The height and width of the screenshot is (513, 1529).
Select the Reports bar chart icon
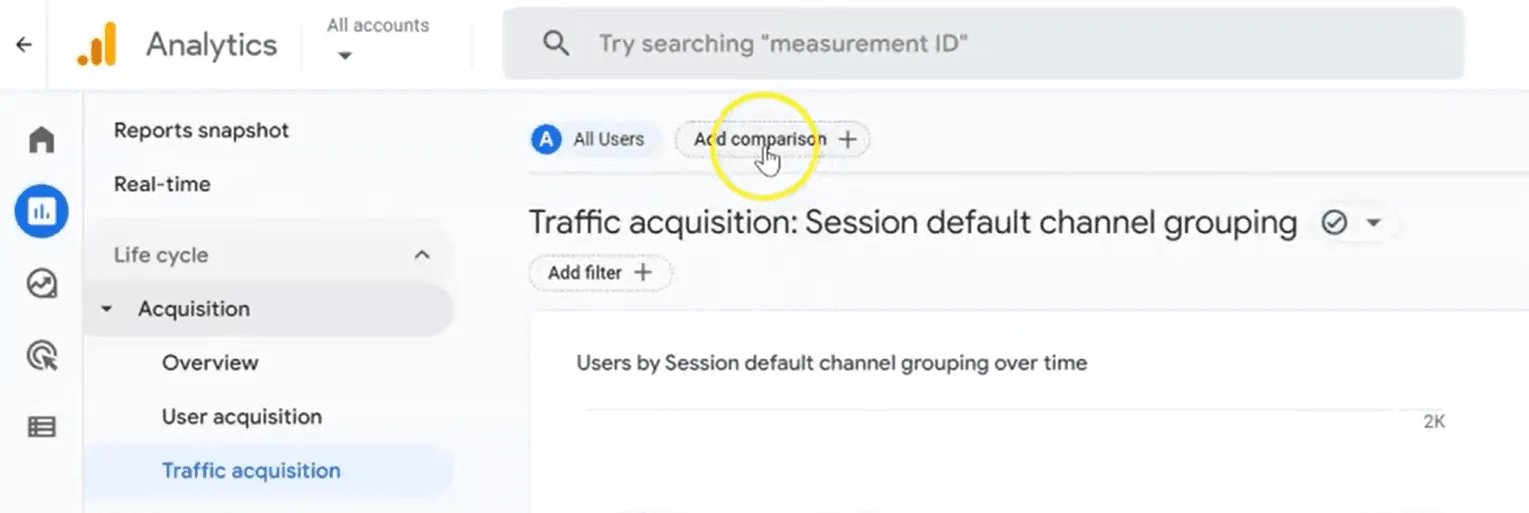(x=41, y=211)
